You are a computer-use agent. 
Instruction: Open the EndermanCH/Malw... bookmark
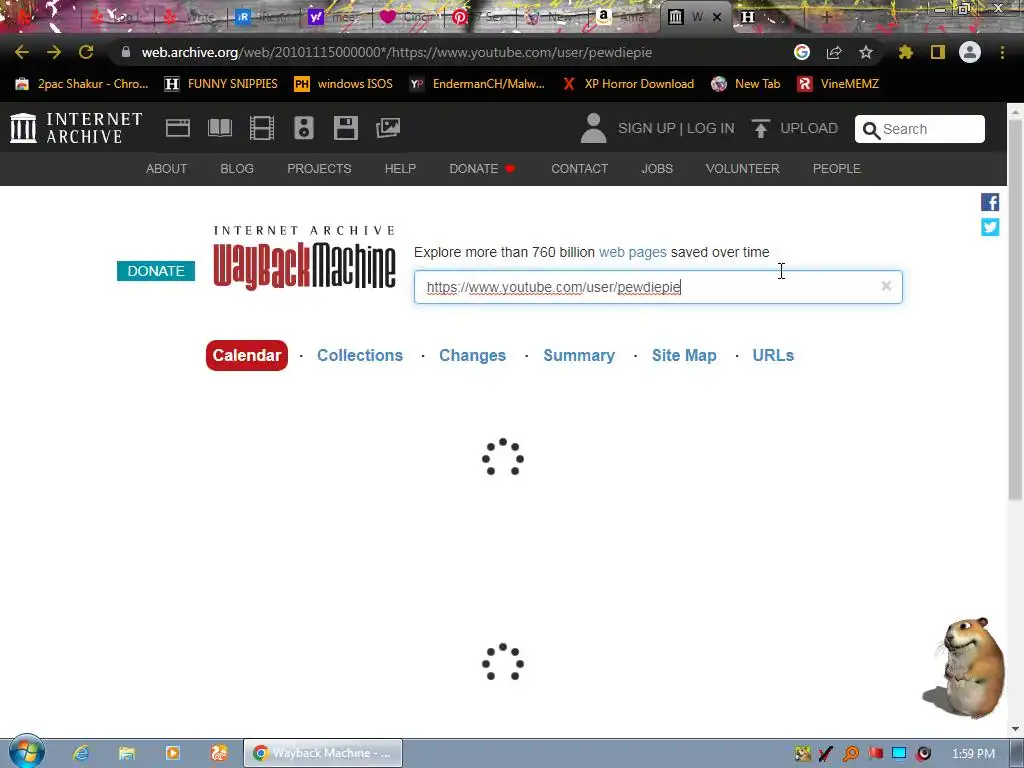coord(477,84)
